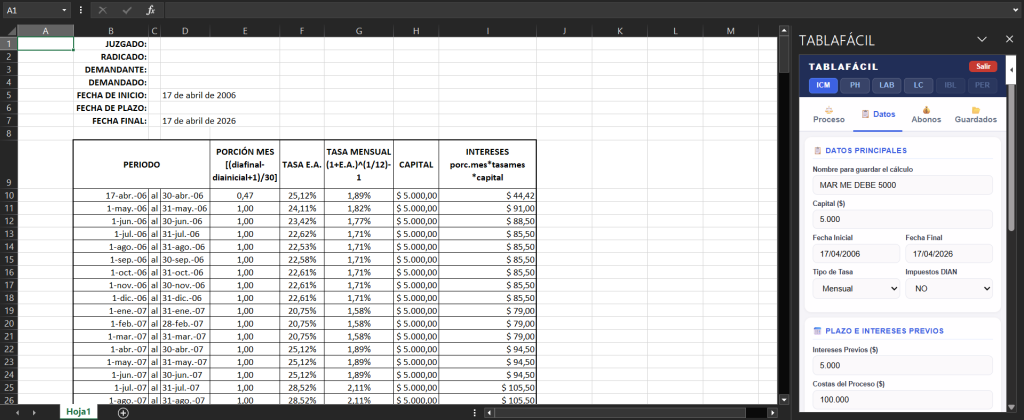Open the Tipo de Tasa dropdown
This screenshot has width=1024, height=420.
point(855,288)
